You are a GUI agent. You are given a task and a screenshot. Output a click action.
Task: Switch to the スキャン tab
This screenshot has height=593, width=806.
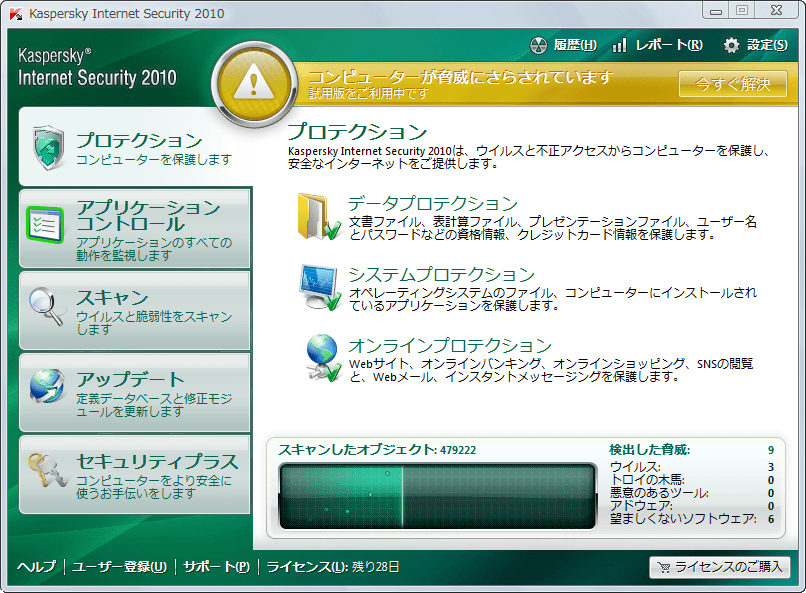coord(135,311)
